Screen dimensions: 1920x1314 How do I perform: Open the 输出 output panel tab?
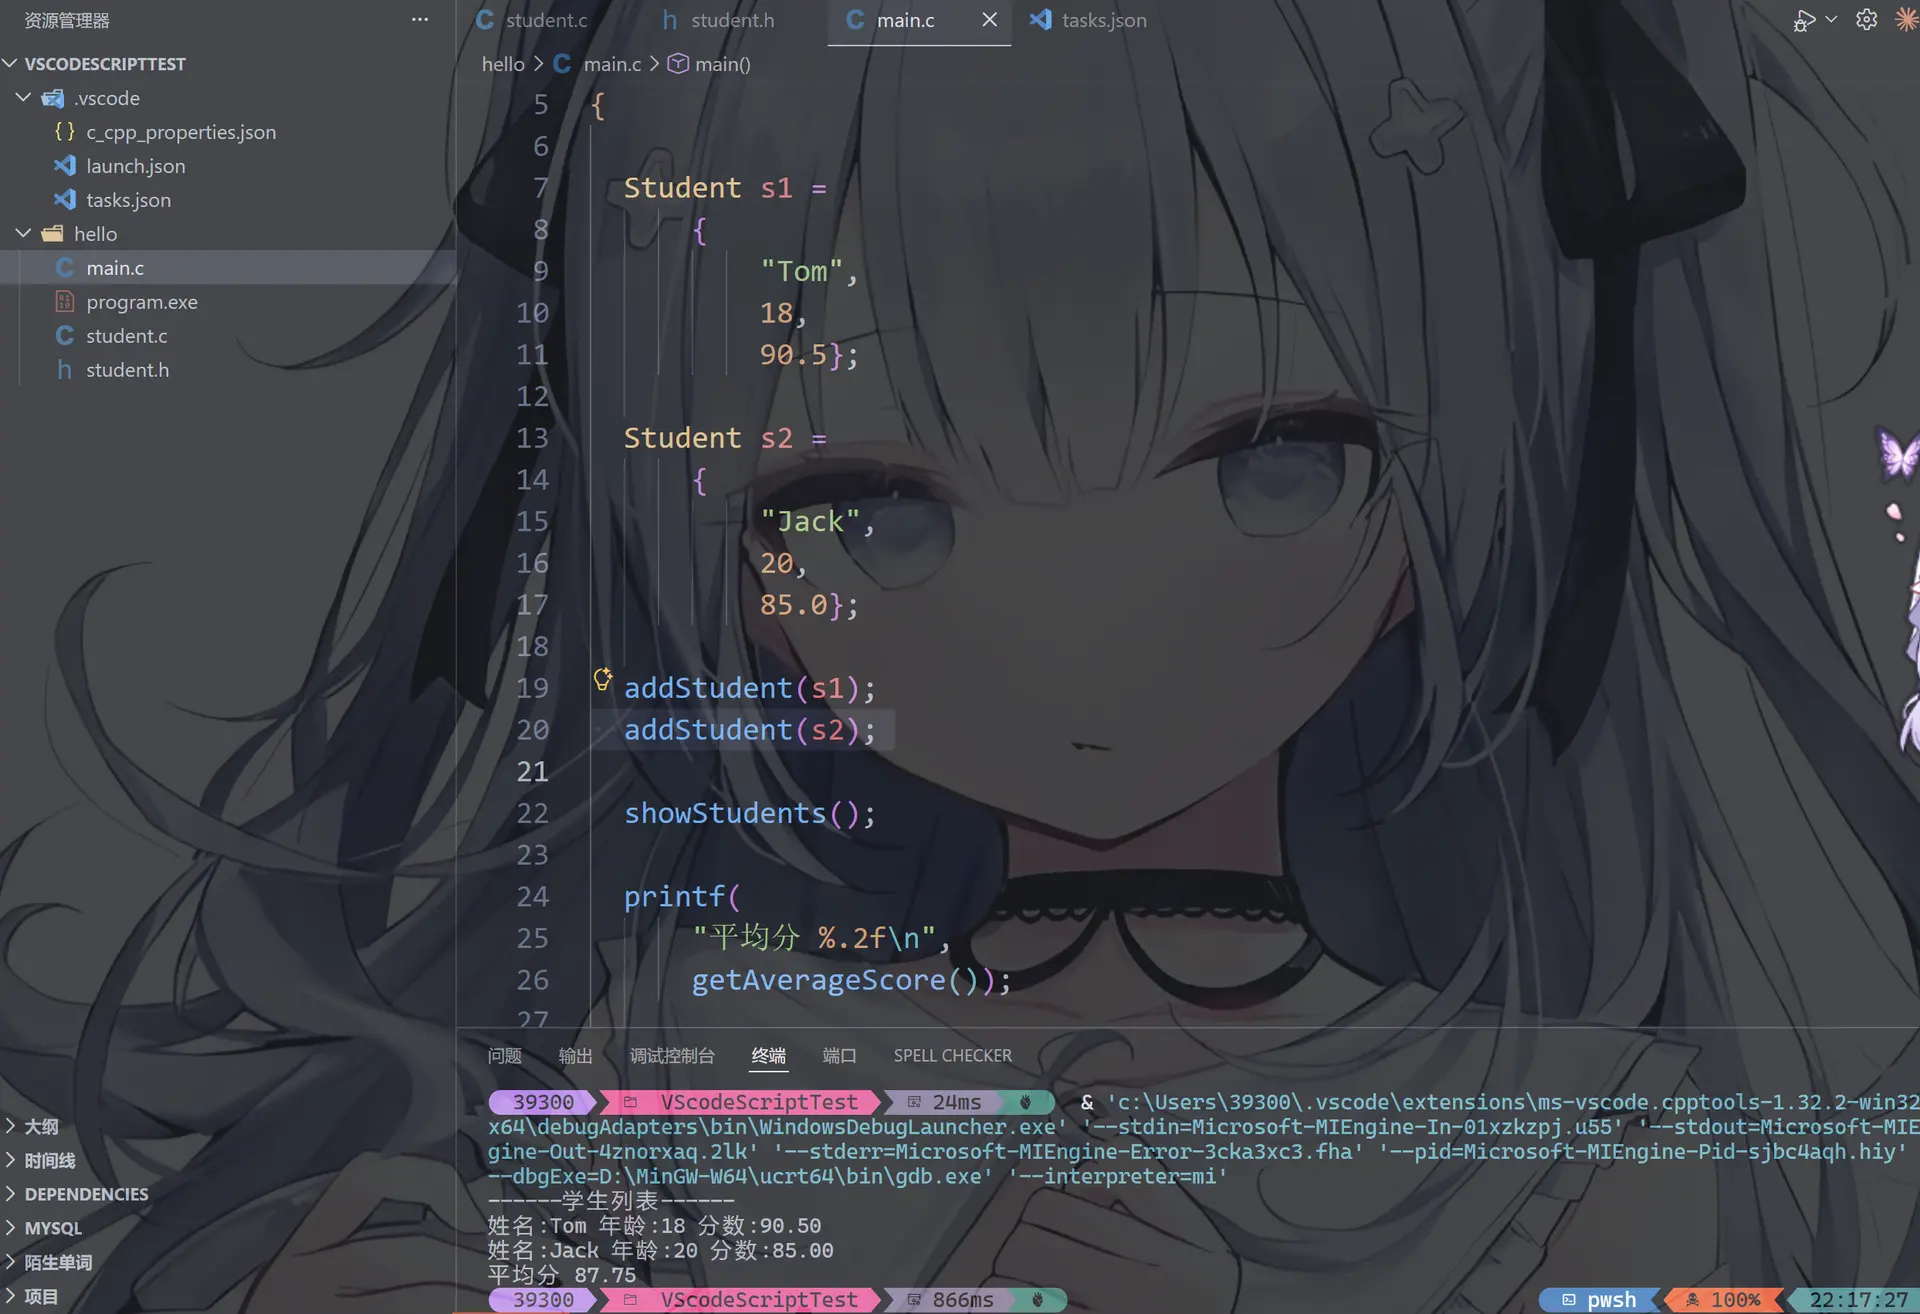point(575,1055)
